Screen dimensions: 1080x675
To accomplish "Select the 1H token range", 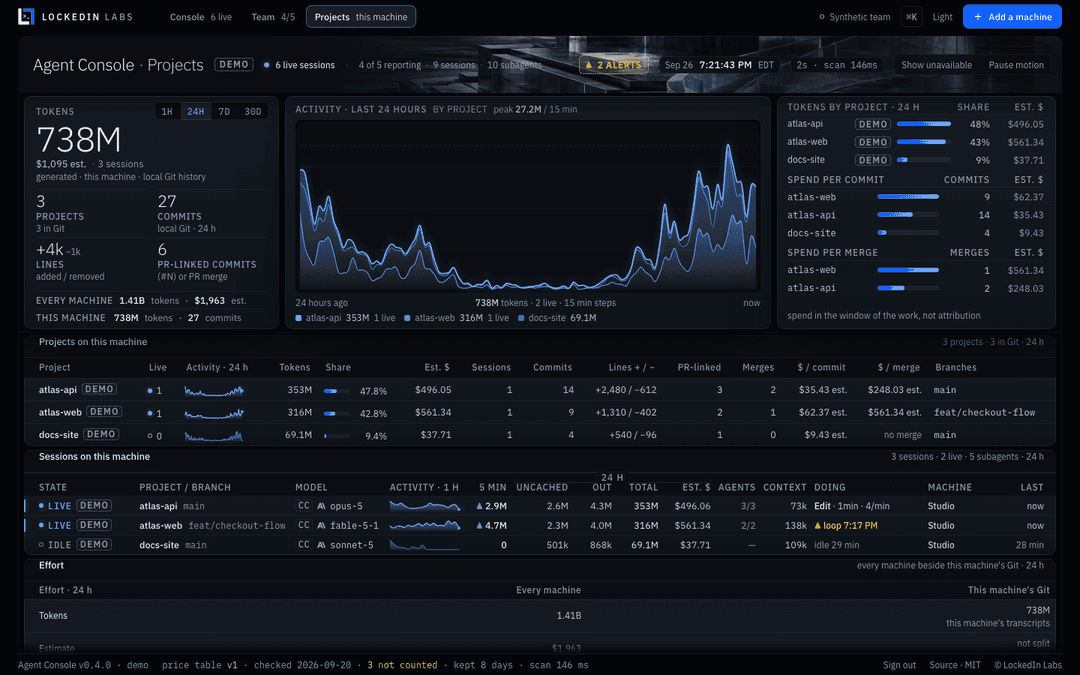I will (x=167, y=112).
